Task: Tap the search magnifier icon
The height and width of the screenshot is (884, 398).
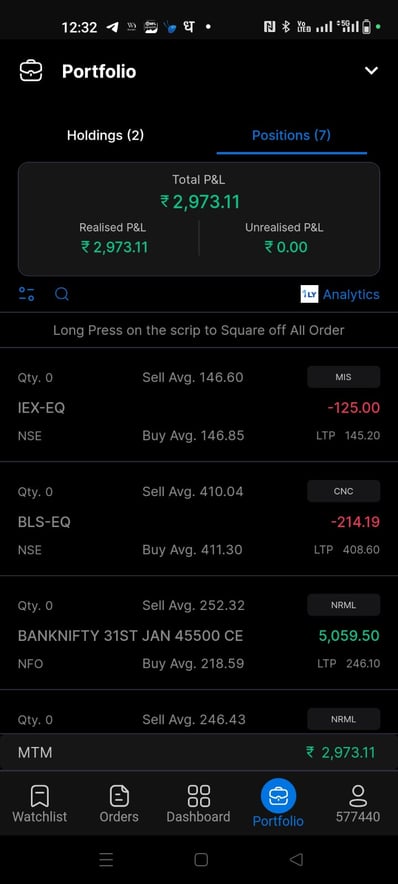Action: tap(62, 294)
